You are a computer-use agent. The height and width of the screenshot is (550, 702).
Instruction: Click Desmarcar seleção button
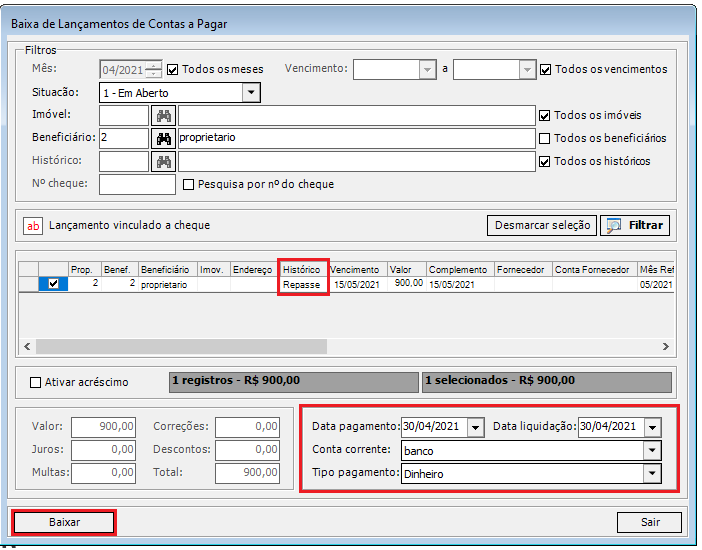coord(542,225)
